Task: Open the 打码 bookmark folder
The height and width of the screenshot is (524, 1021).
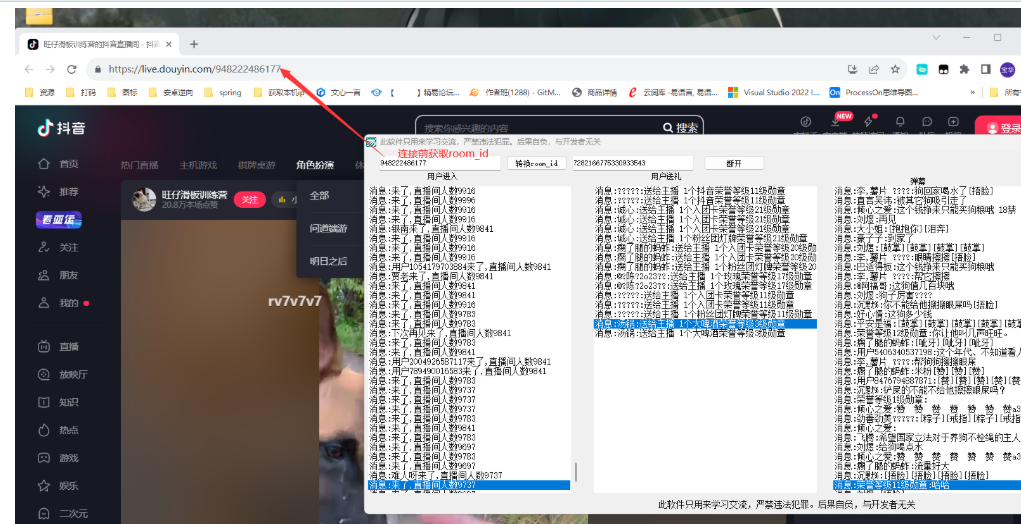Action: tap(81, 92)
